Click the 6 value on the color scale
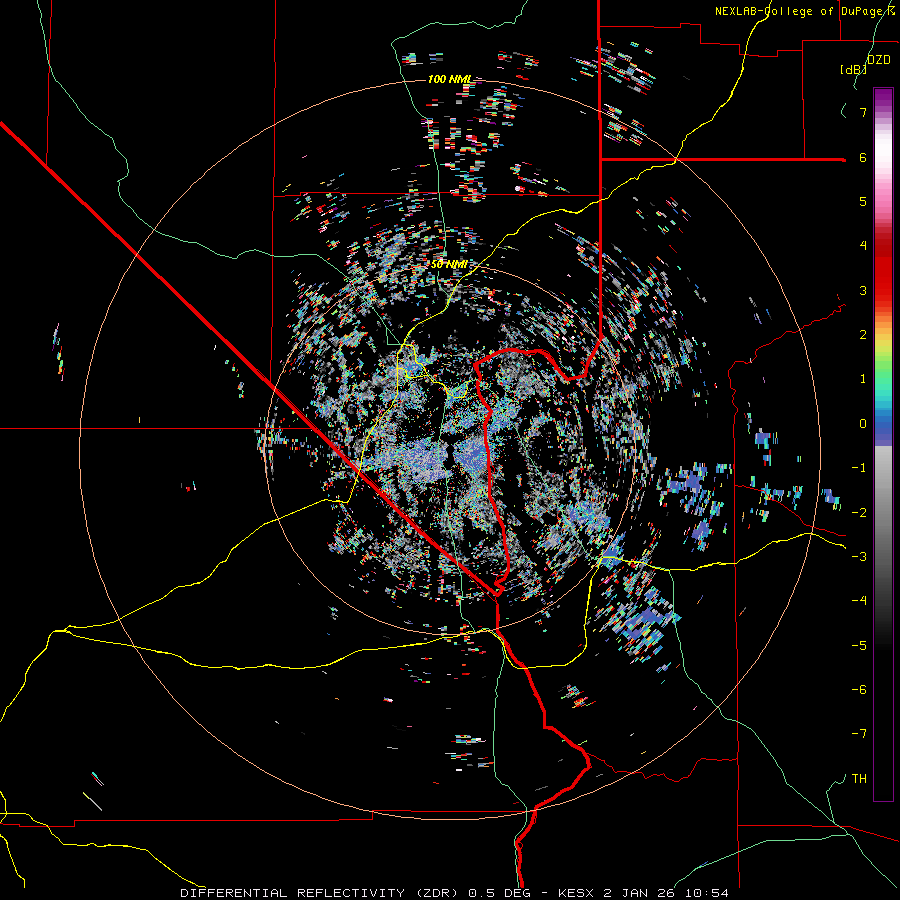The height and width of the screenshot is (900, 900). pos(863,157)
